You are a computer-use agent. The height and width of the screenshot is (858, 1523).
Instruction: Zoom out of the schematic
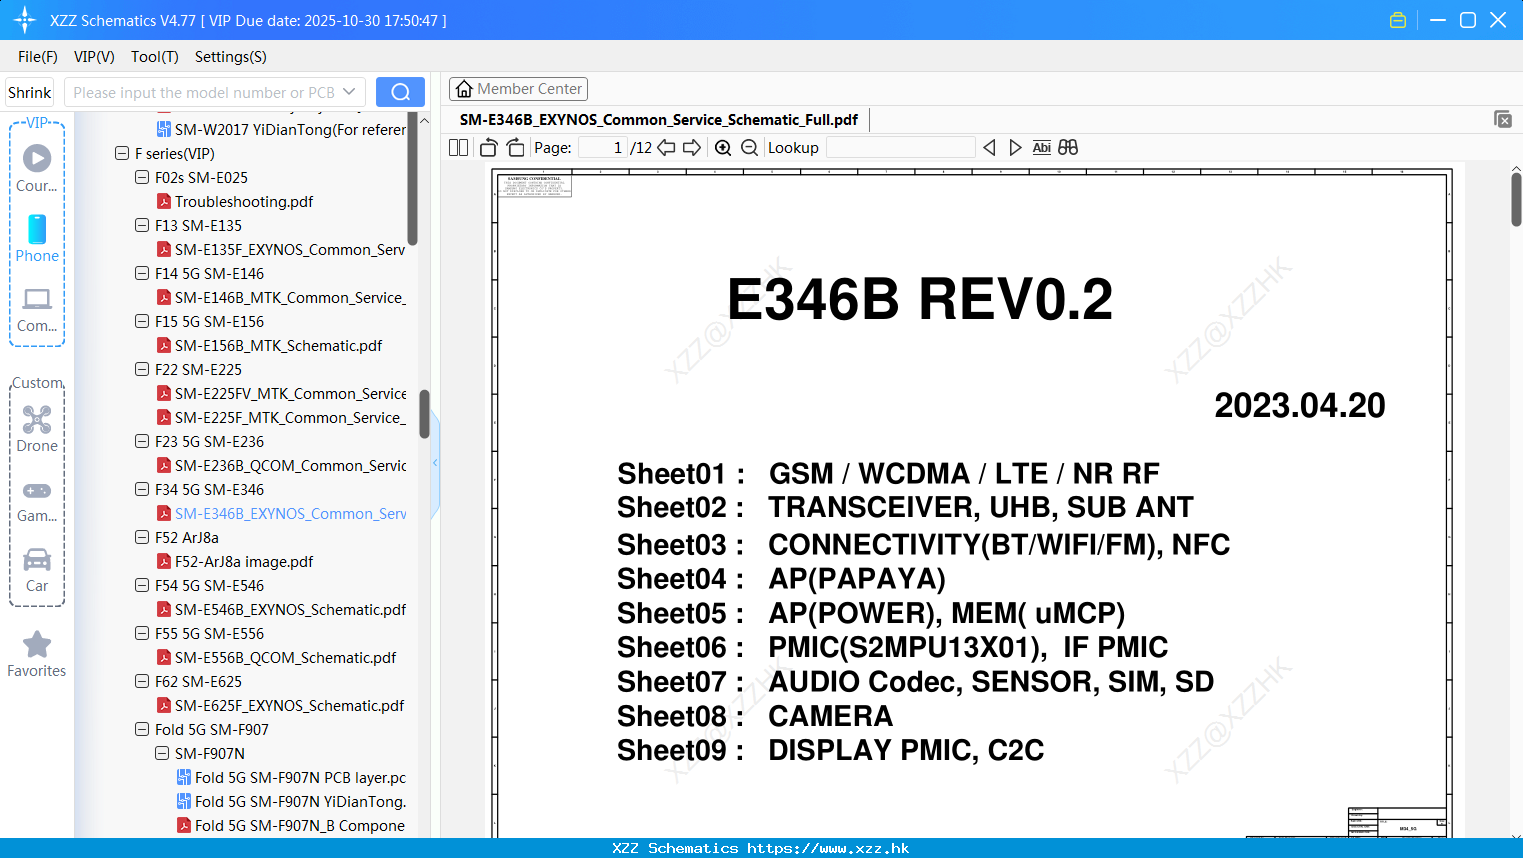coord(749,147)
